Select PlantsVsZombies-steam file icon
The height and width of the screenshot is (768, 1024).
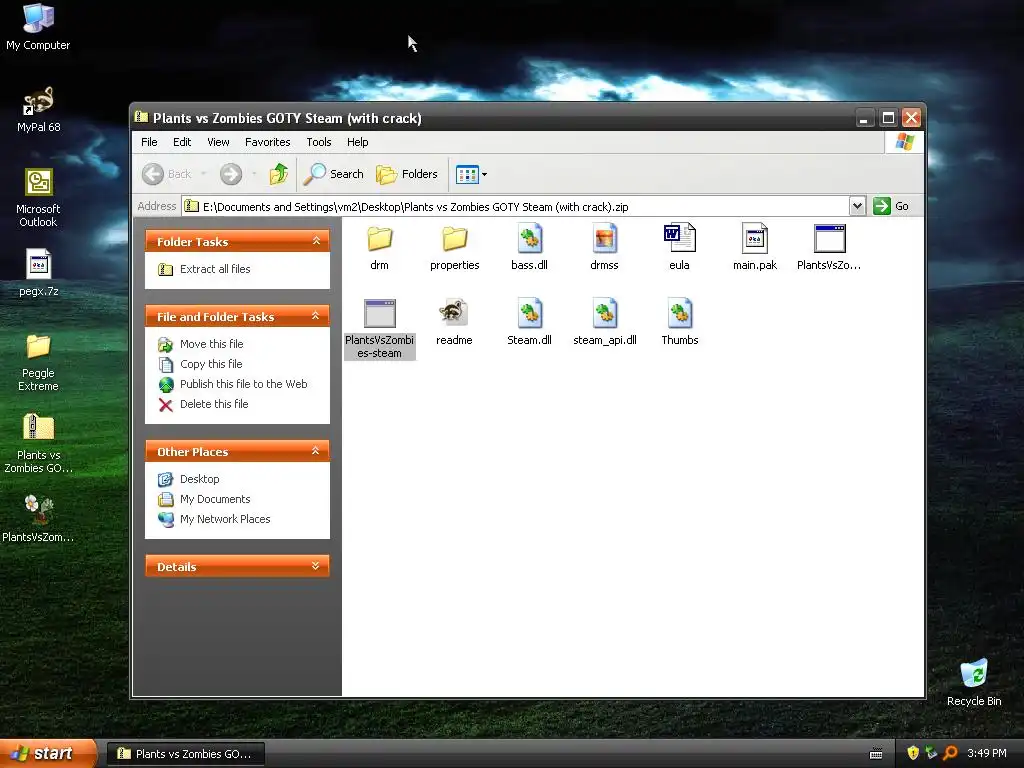point(379,313)
